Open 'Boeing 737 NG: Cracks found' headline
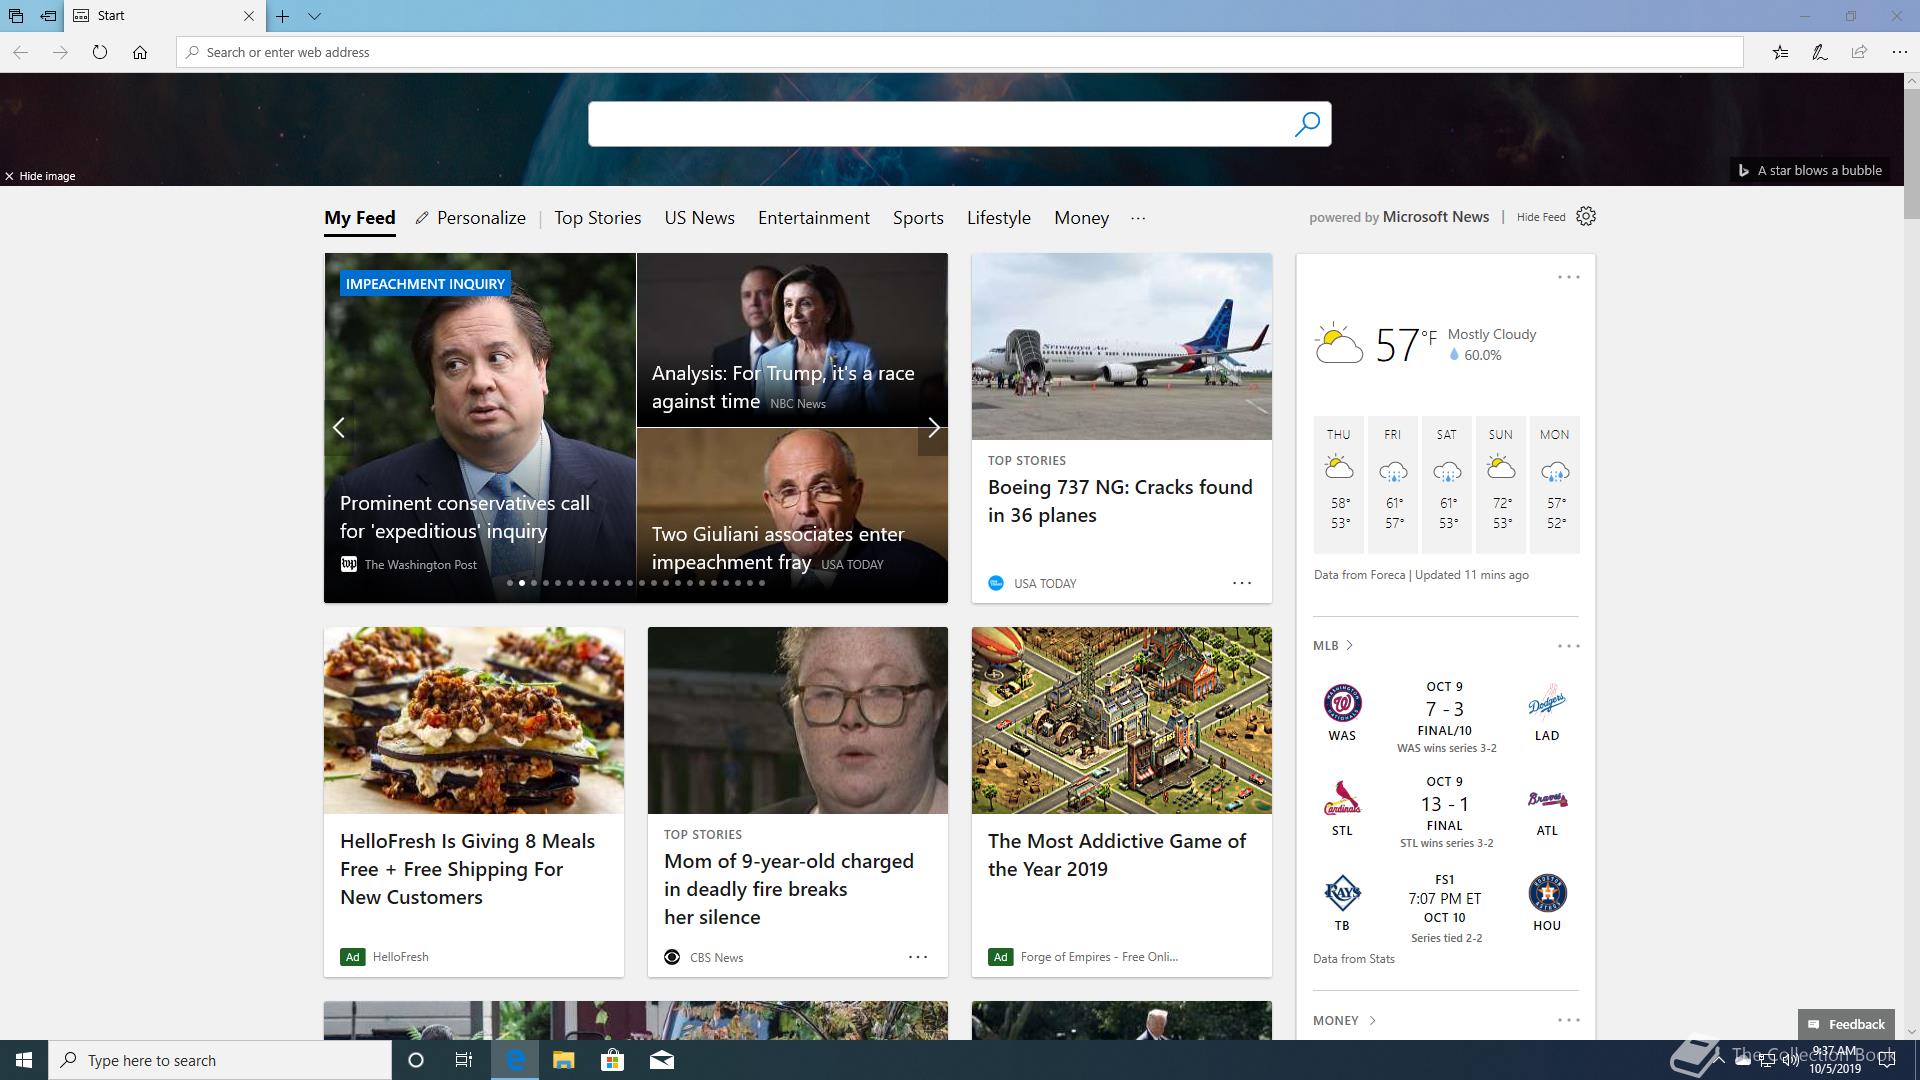This screenshot has width=1920, height=1080. tap(1120, 501)
